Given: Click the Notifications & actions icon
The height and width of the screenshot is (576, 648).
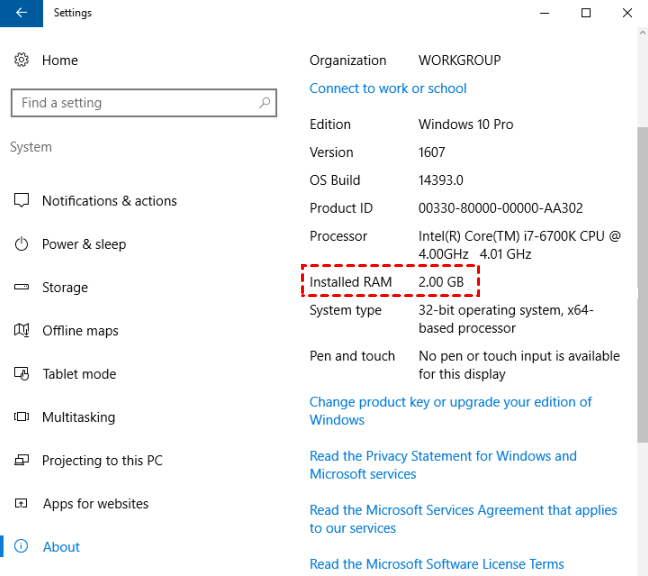Looking at the screenshot, I should point(21,200).
